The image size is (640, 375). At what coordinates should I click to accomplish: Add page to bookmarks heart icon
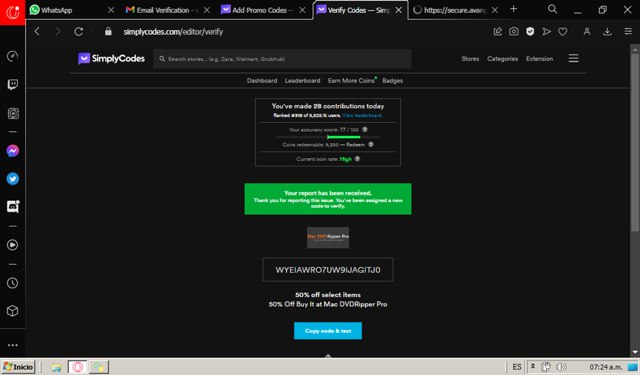coord(562,31)
